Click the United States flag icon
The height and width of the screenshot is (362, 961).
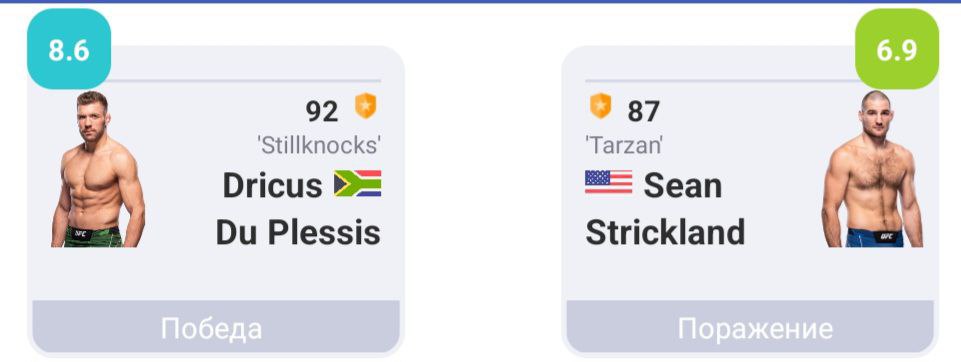click(x=609, y=182)
